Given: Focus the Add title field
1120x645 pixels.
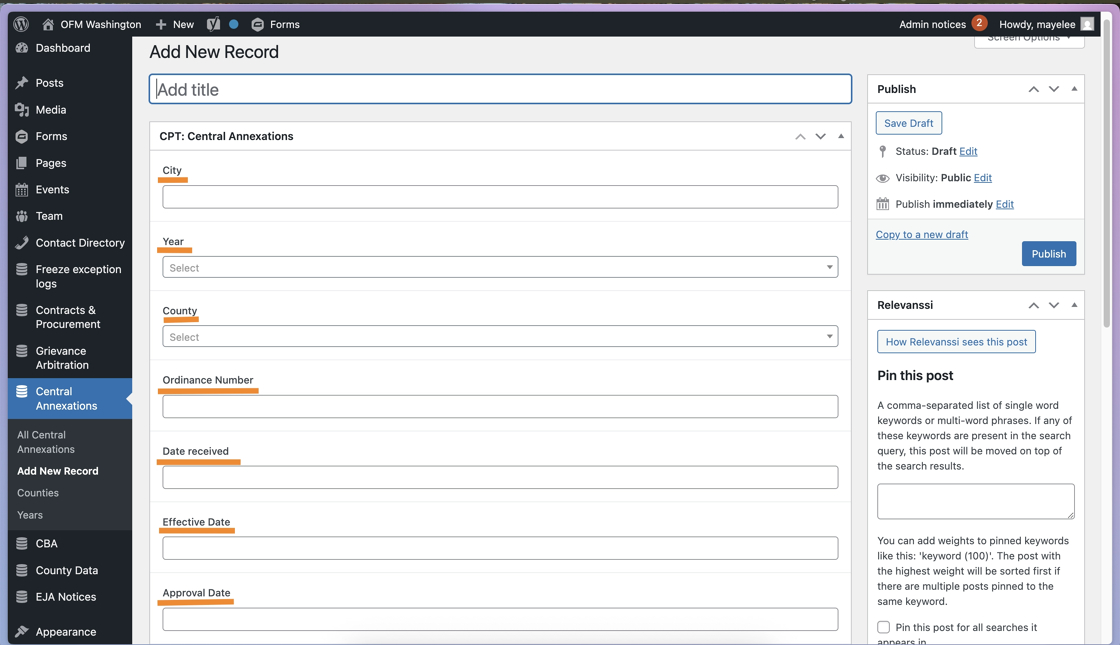Looking at the screenshot, I should click(x=500, y=89).
